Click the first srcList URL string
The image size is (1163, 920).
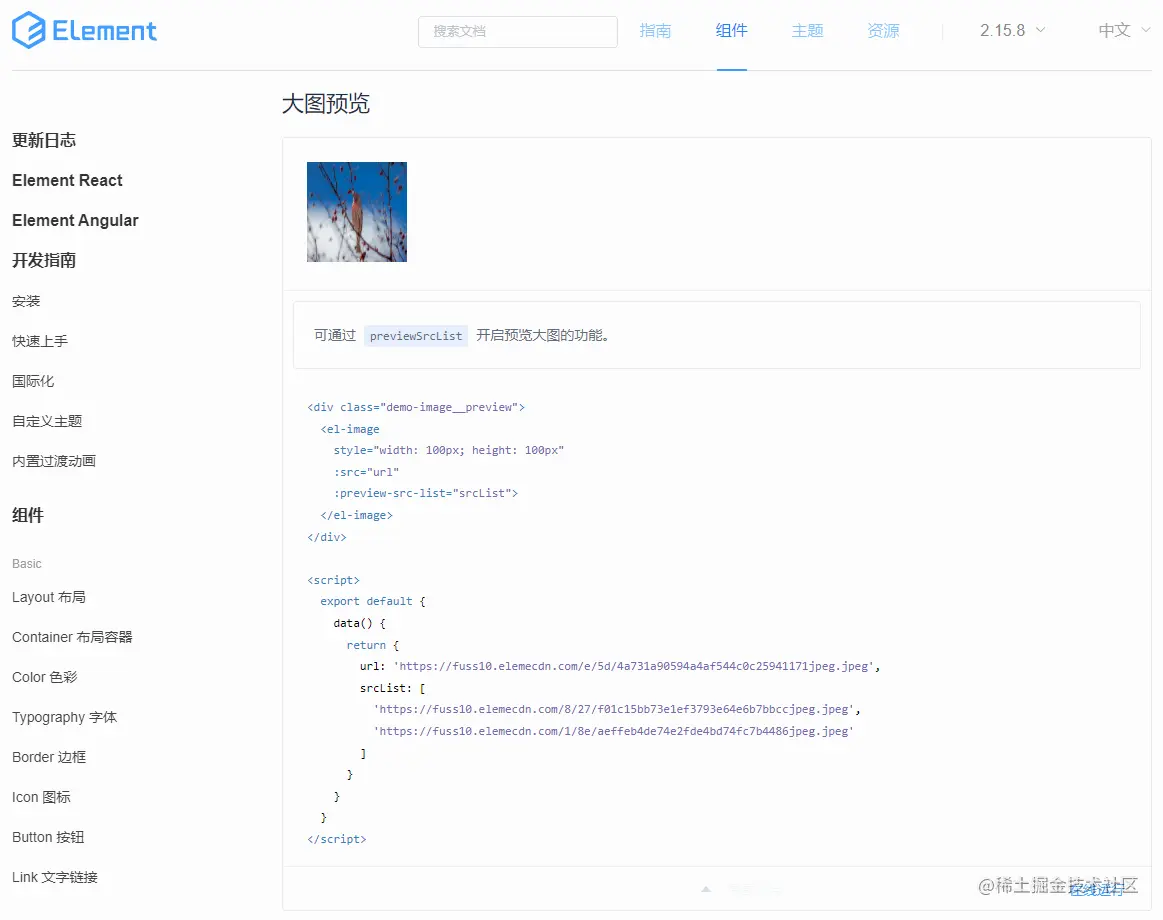(613, 709)
